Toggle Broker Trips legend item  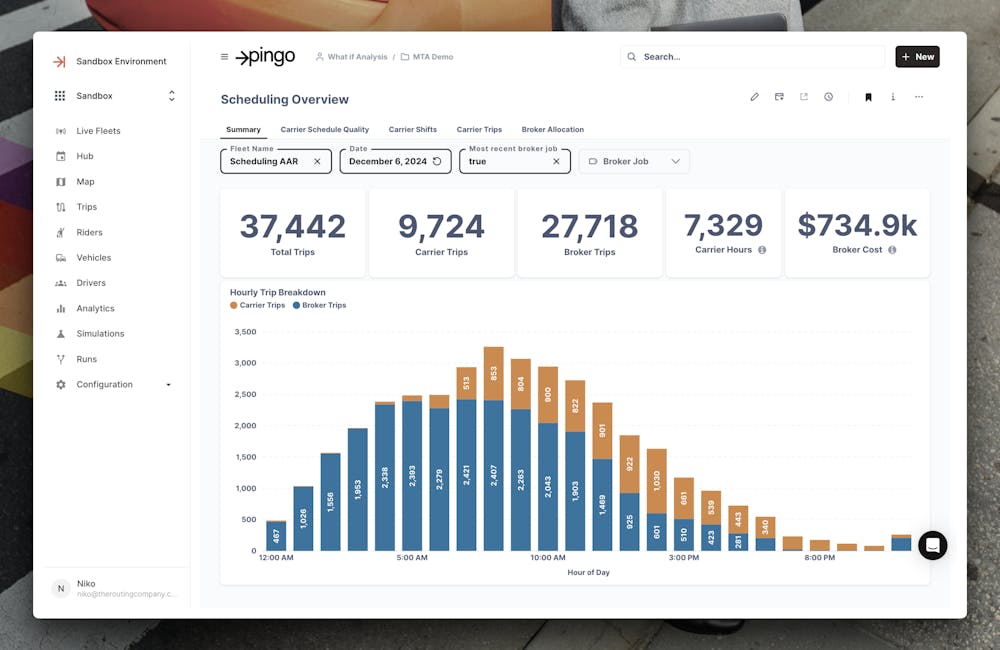(x=320, y=306)
